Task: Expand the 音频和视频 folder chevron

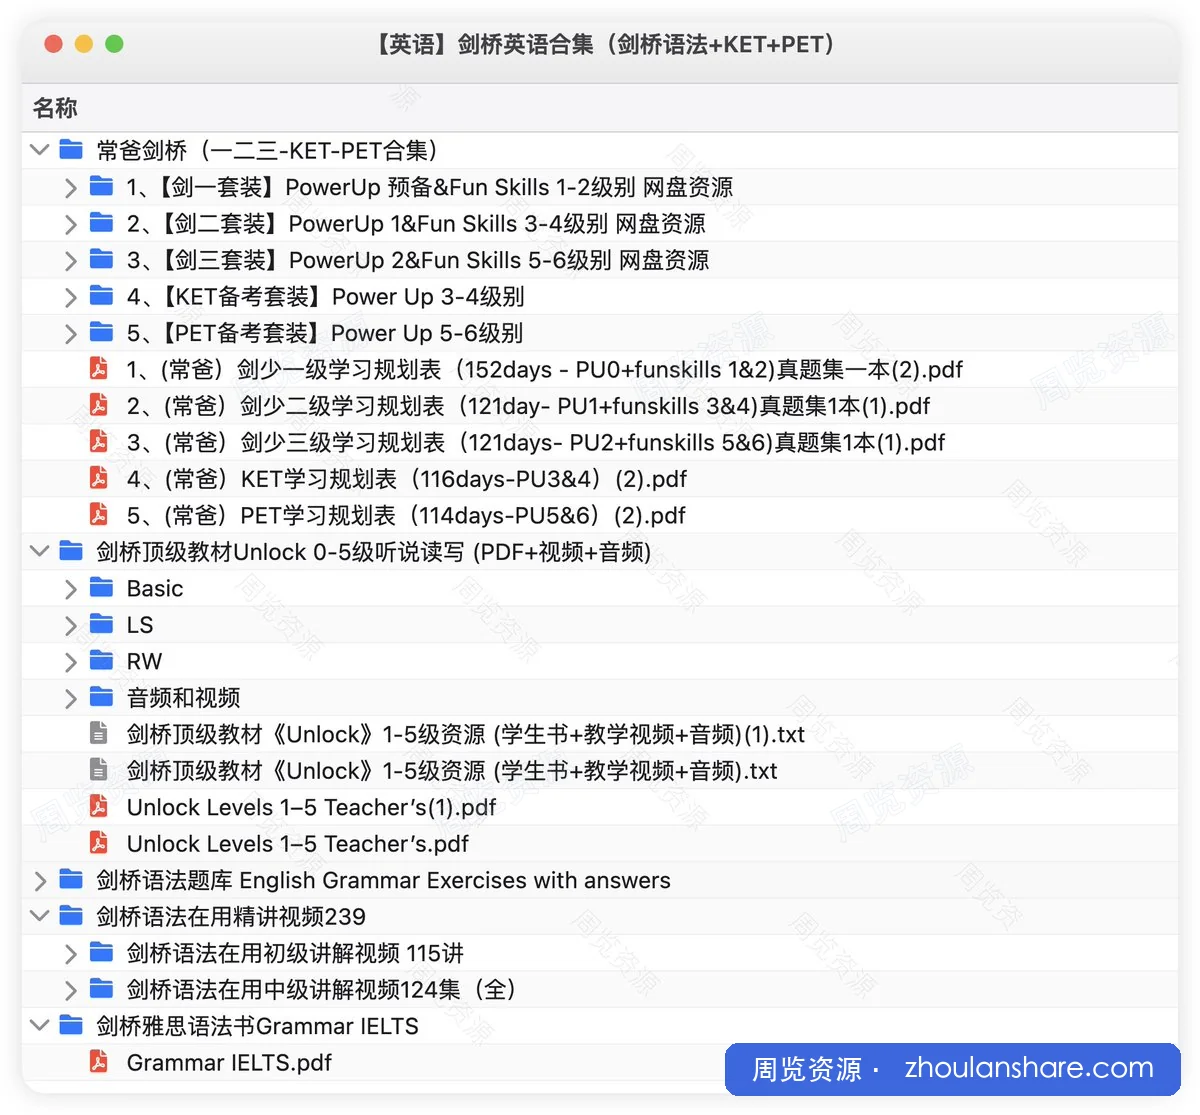Action: [x=70, y=698]
